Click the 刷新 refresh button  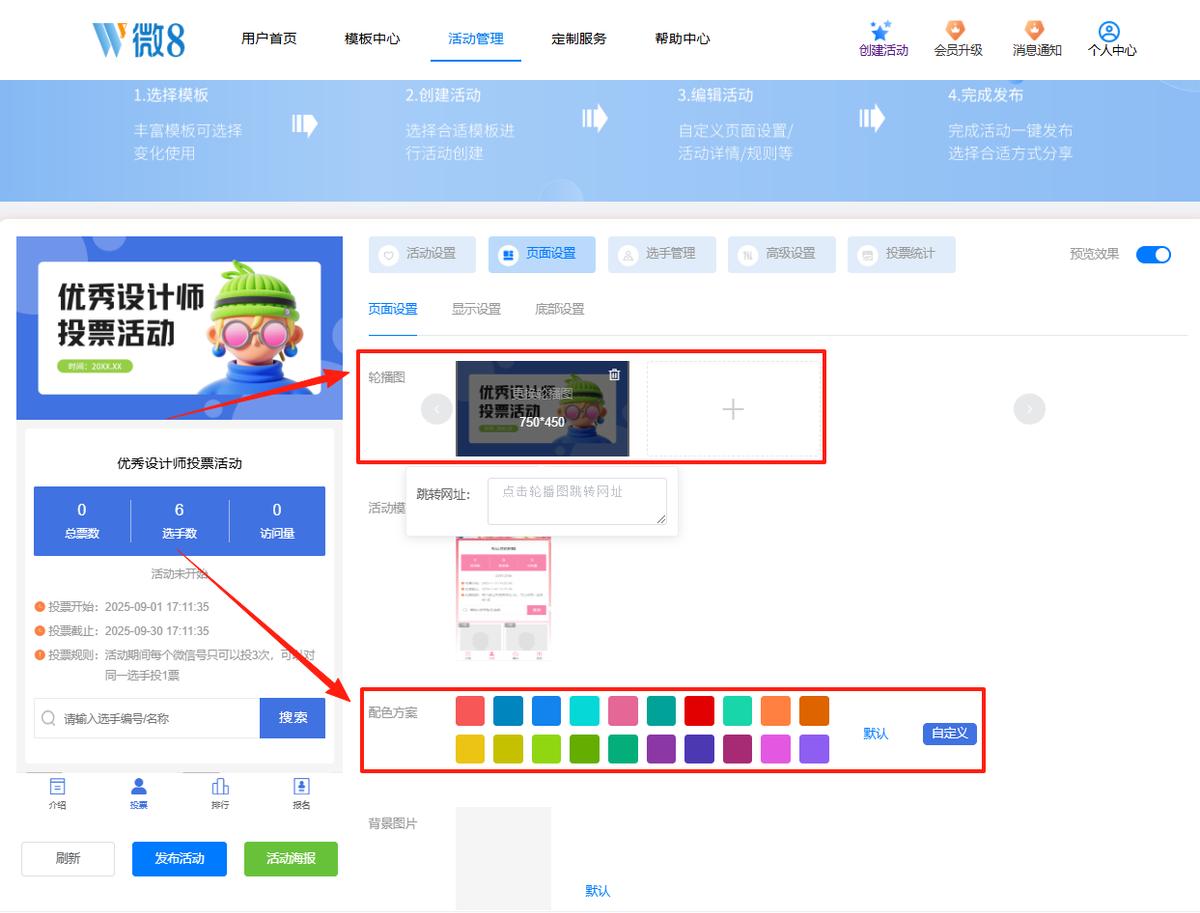coord(68,858)
